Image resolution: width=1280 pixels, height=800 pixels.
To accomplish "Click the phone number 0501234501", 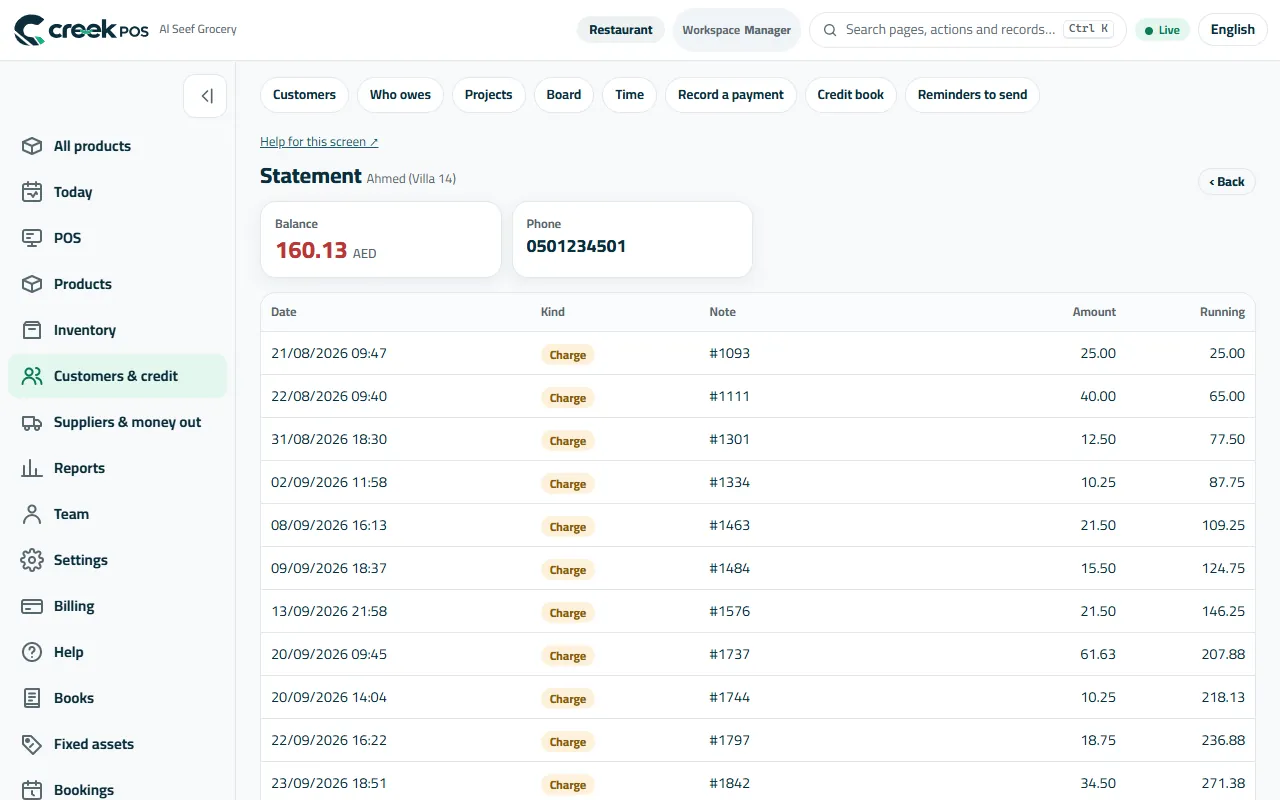I will [x=576, y=247].
